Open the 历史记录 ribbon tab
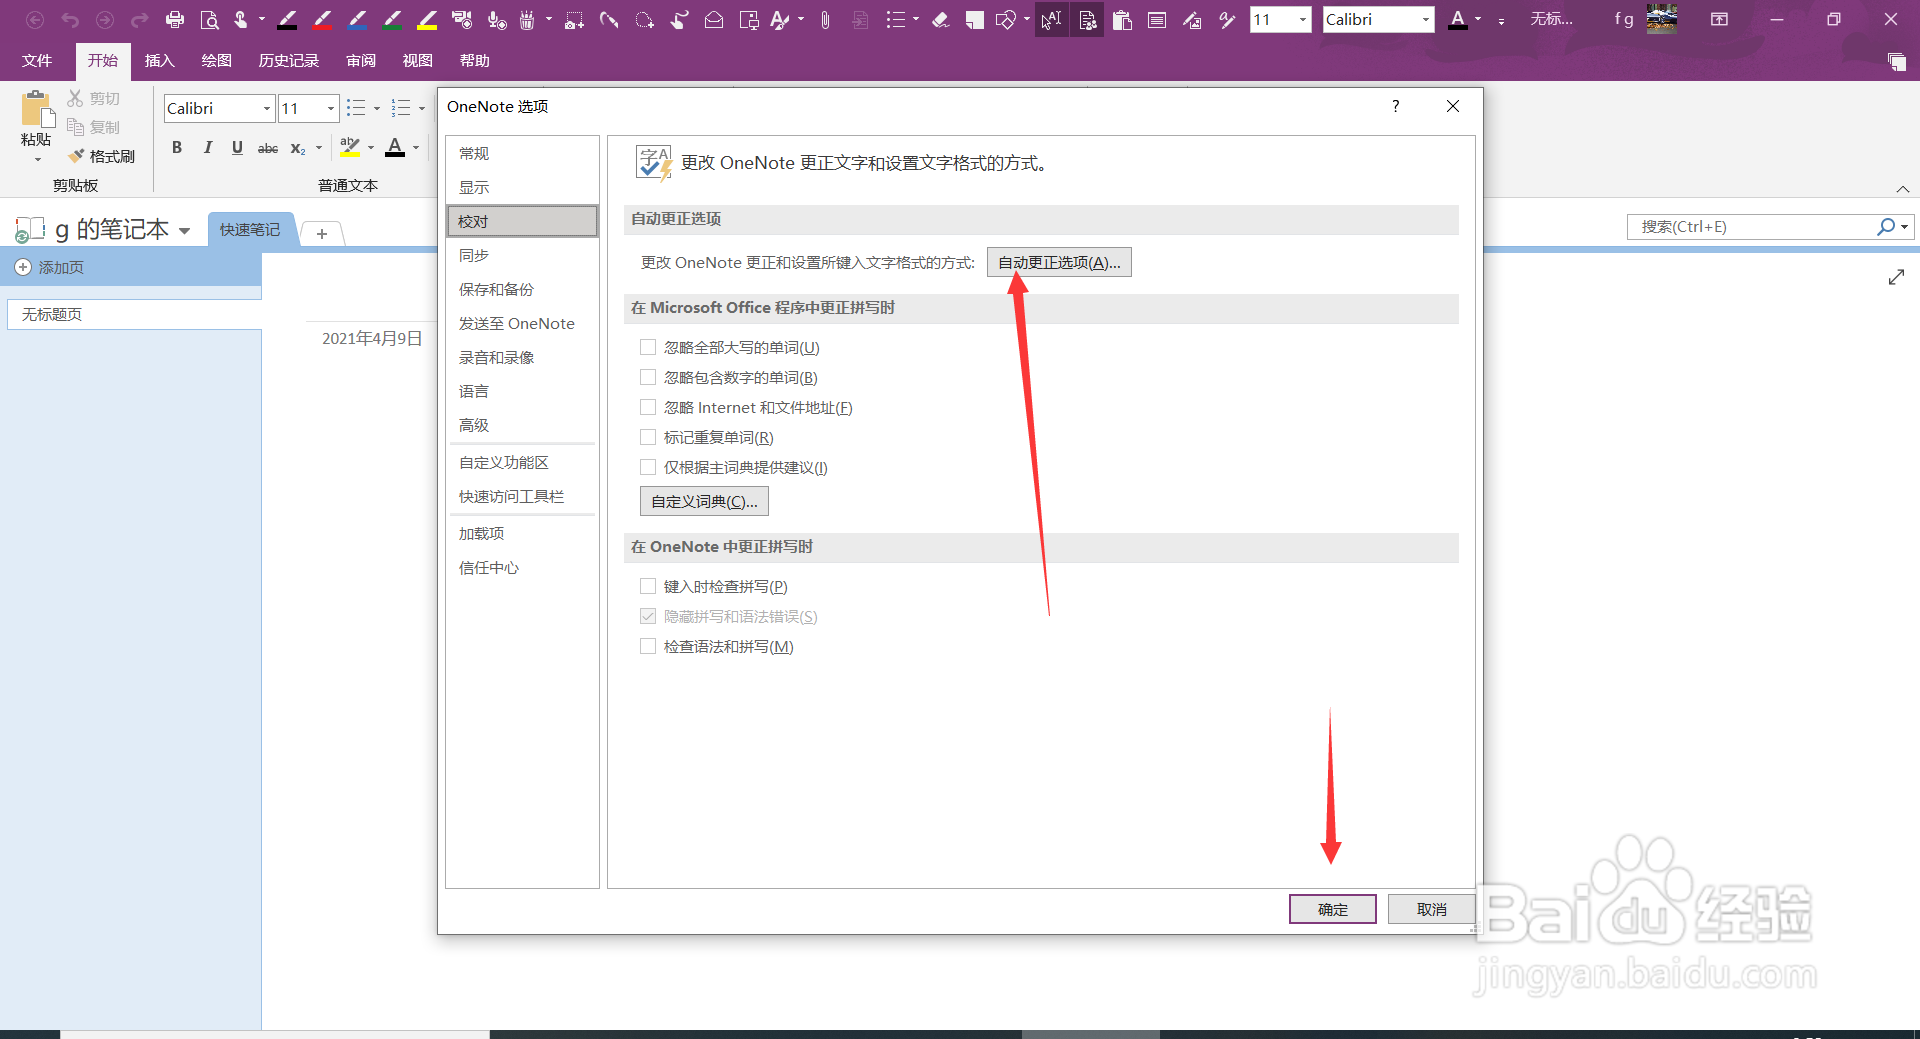The height and width of the screenshot is (1039, 1920). click(x=289, y=61)
